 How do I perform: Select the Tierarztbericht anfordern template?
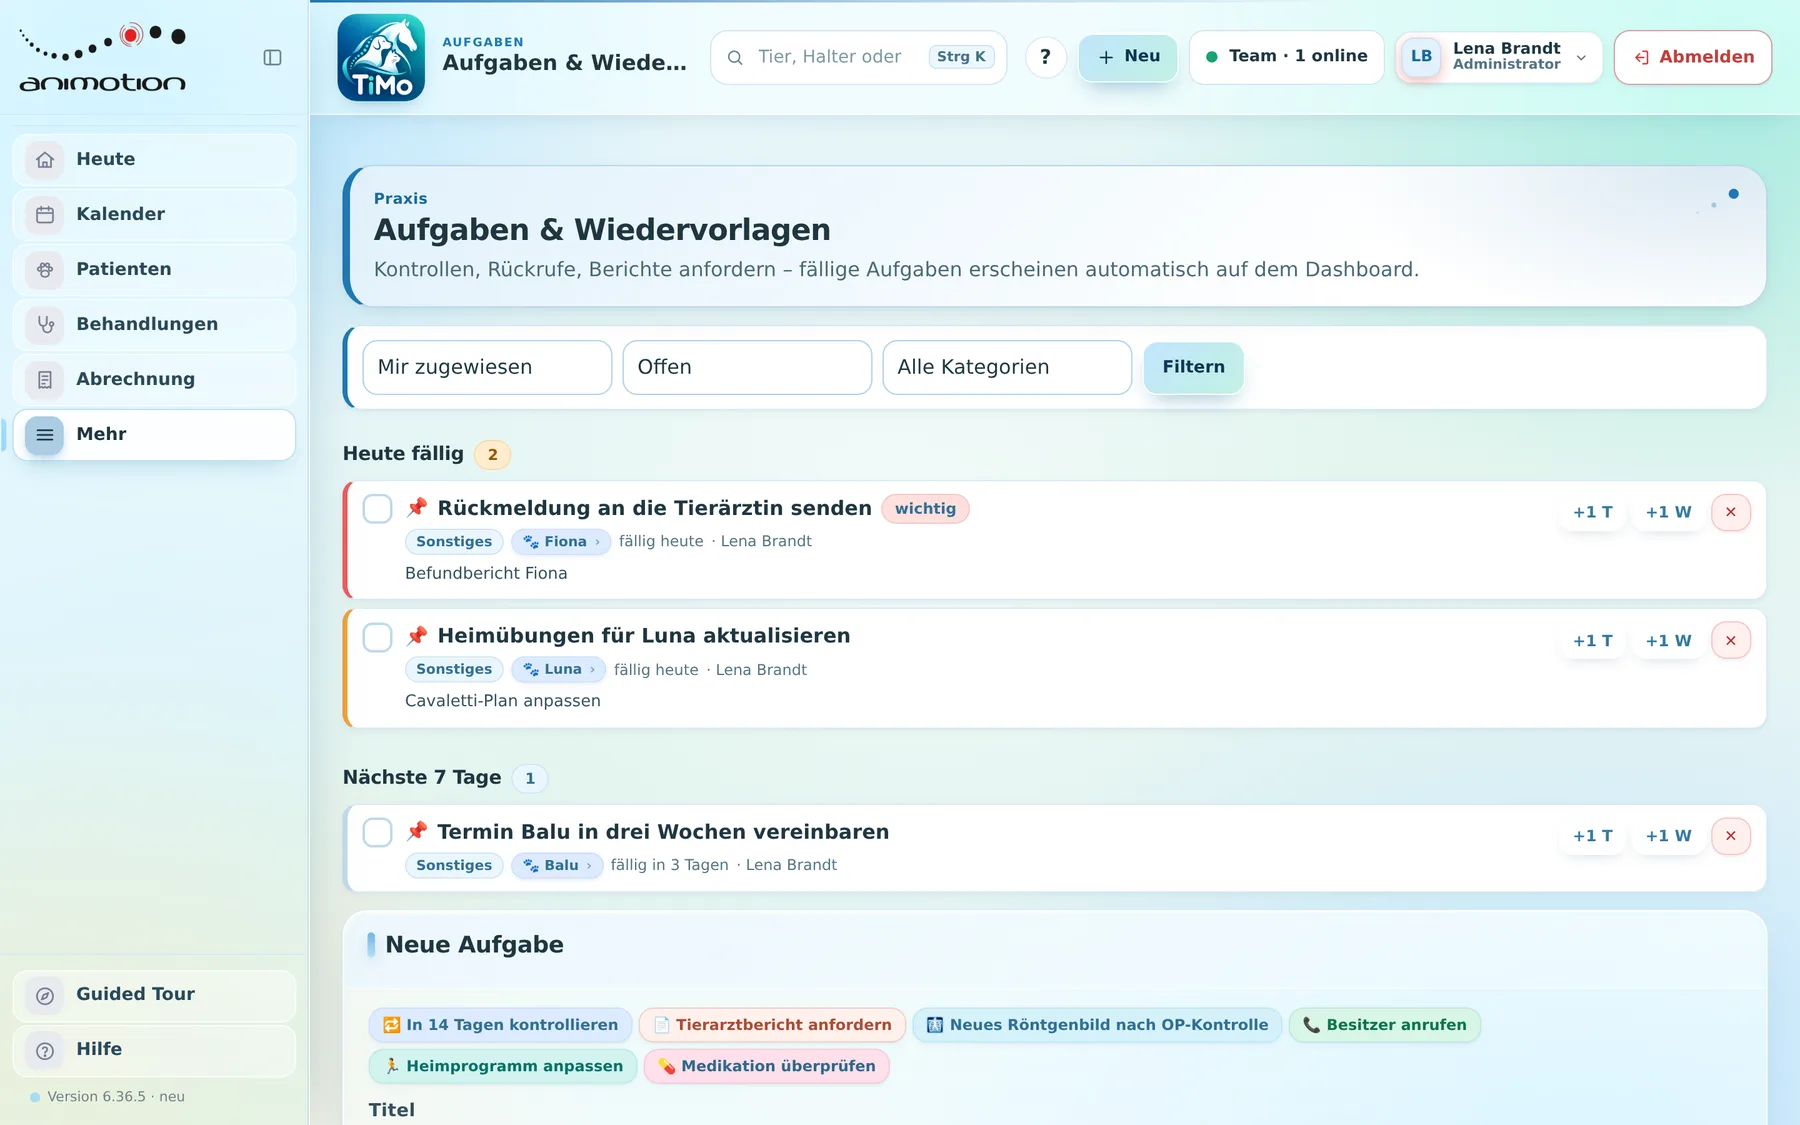pos(772,1025)
